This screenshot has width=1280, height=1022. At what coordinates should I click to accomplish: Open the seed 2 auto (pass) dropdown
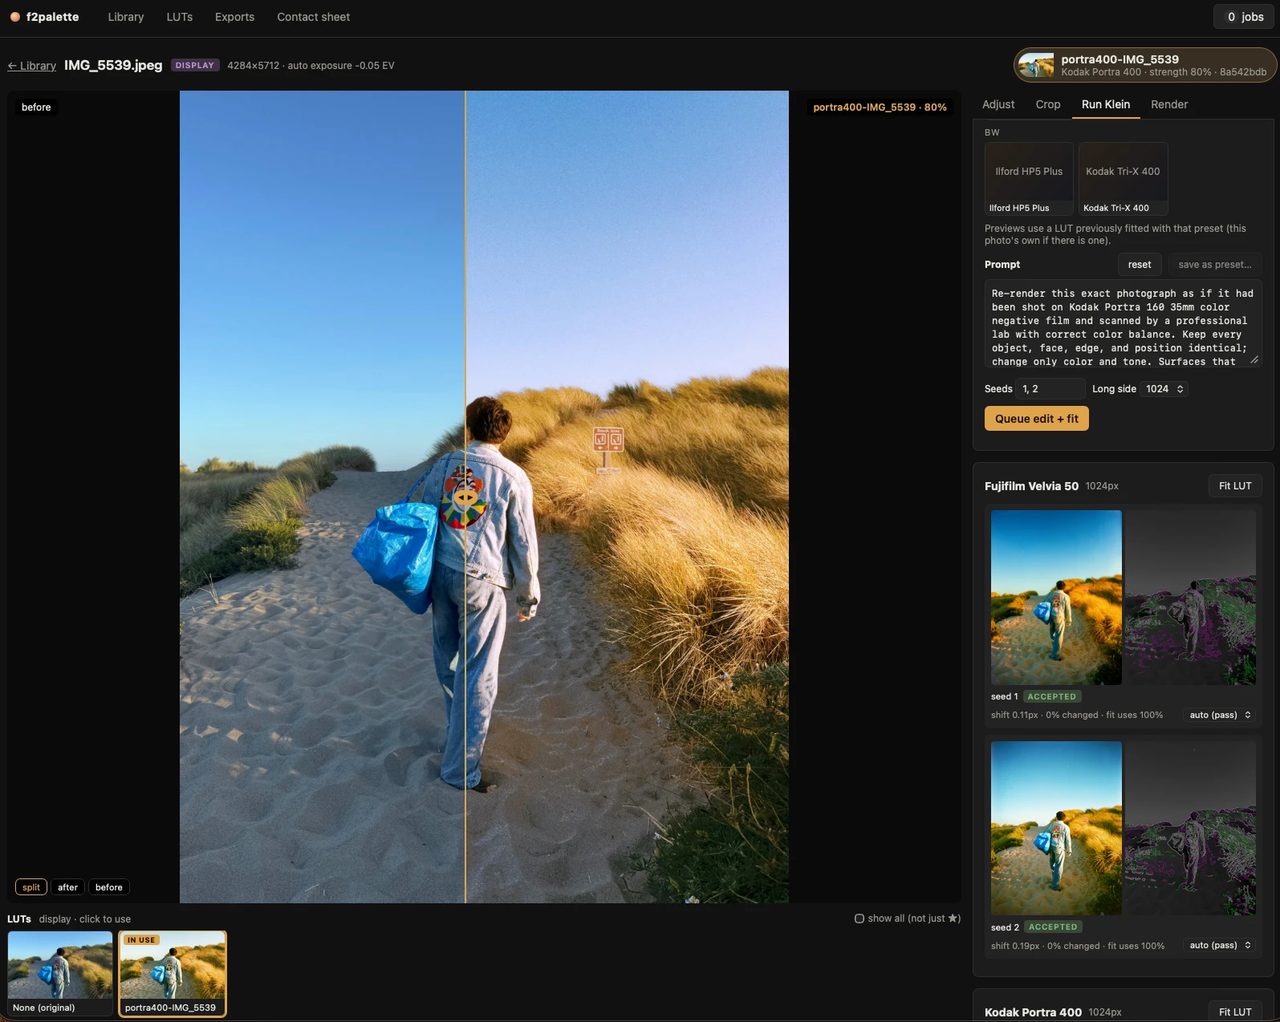pos(1220,945)
